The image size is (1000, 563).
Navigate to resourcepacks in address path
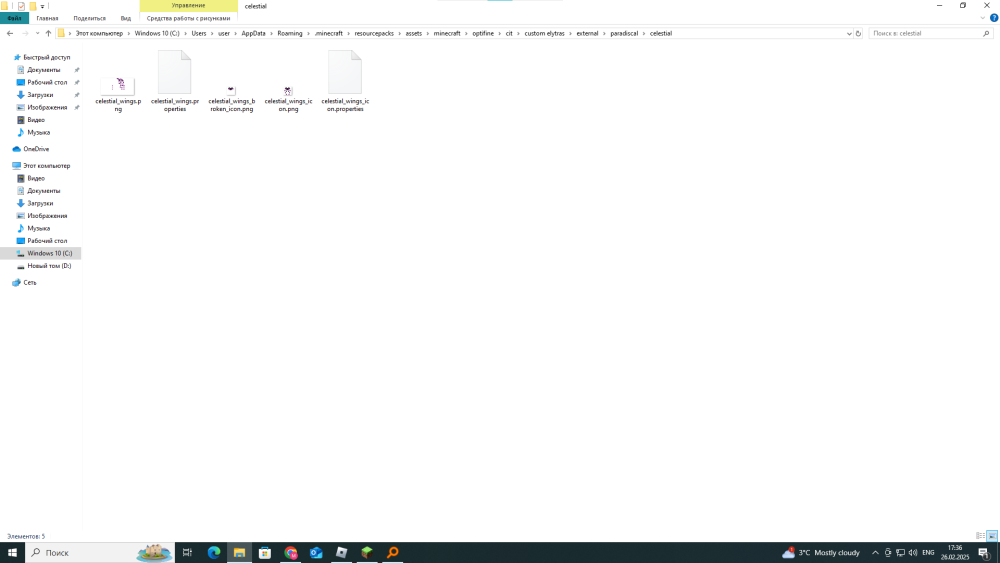(374, 33)
